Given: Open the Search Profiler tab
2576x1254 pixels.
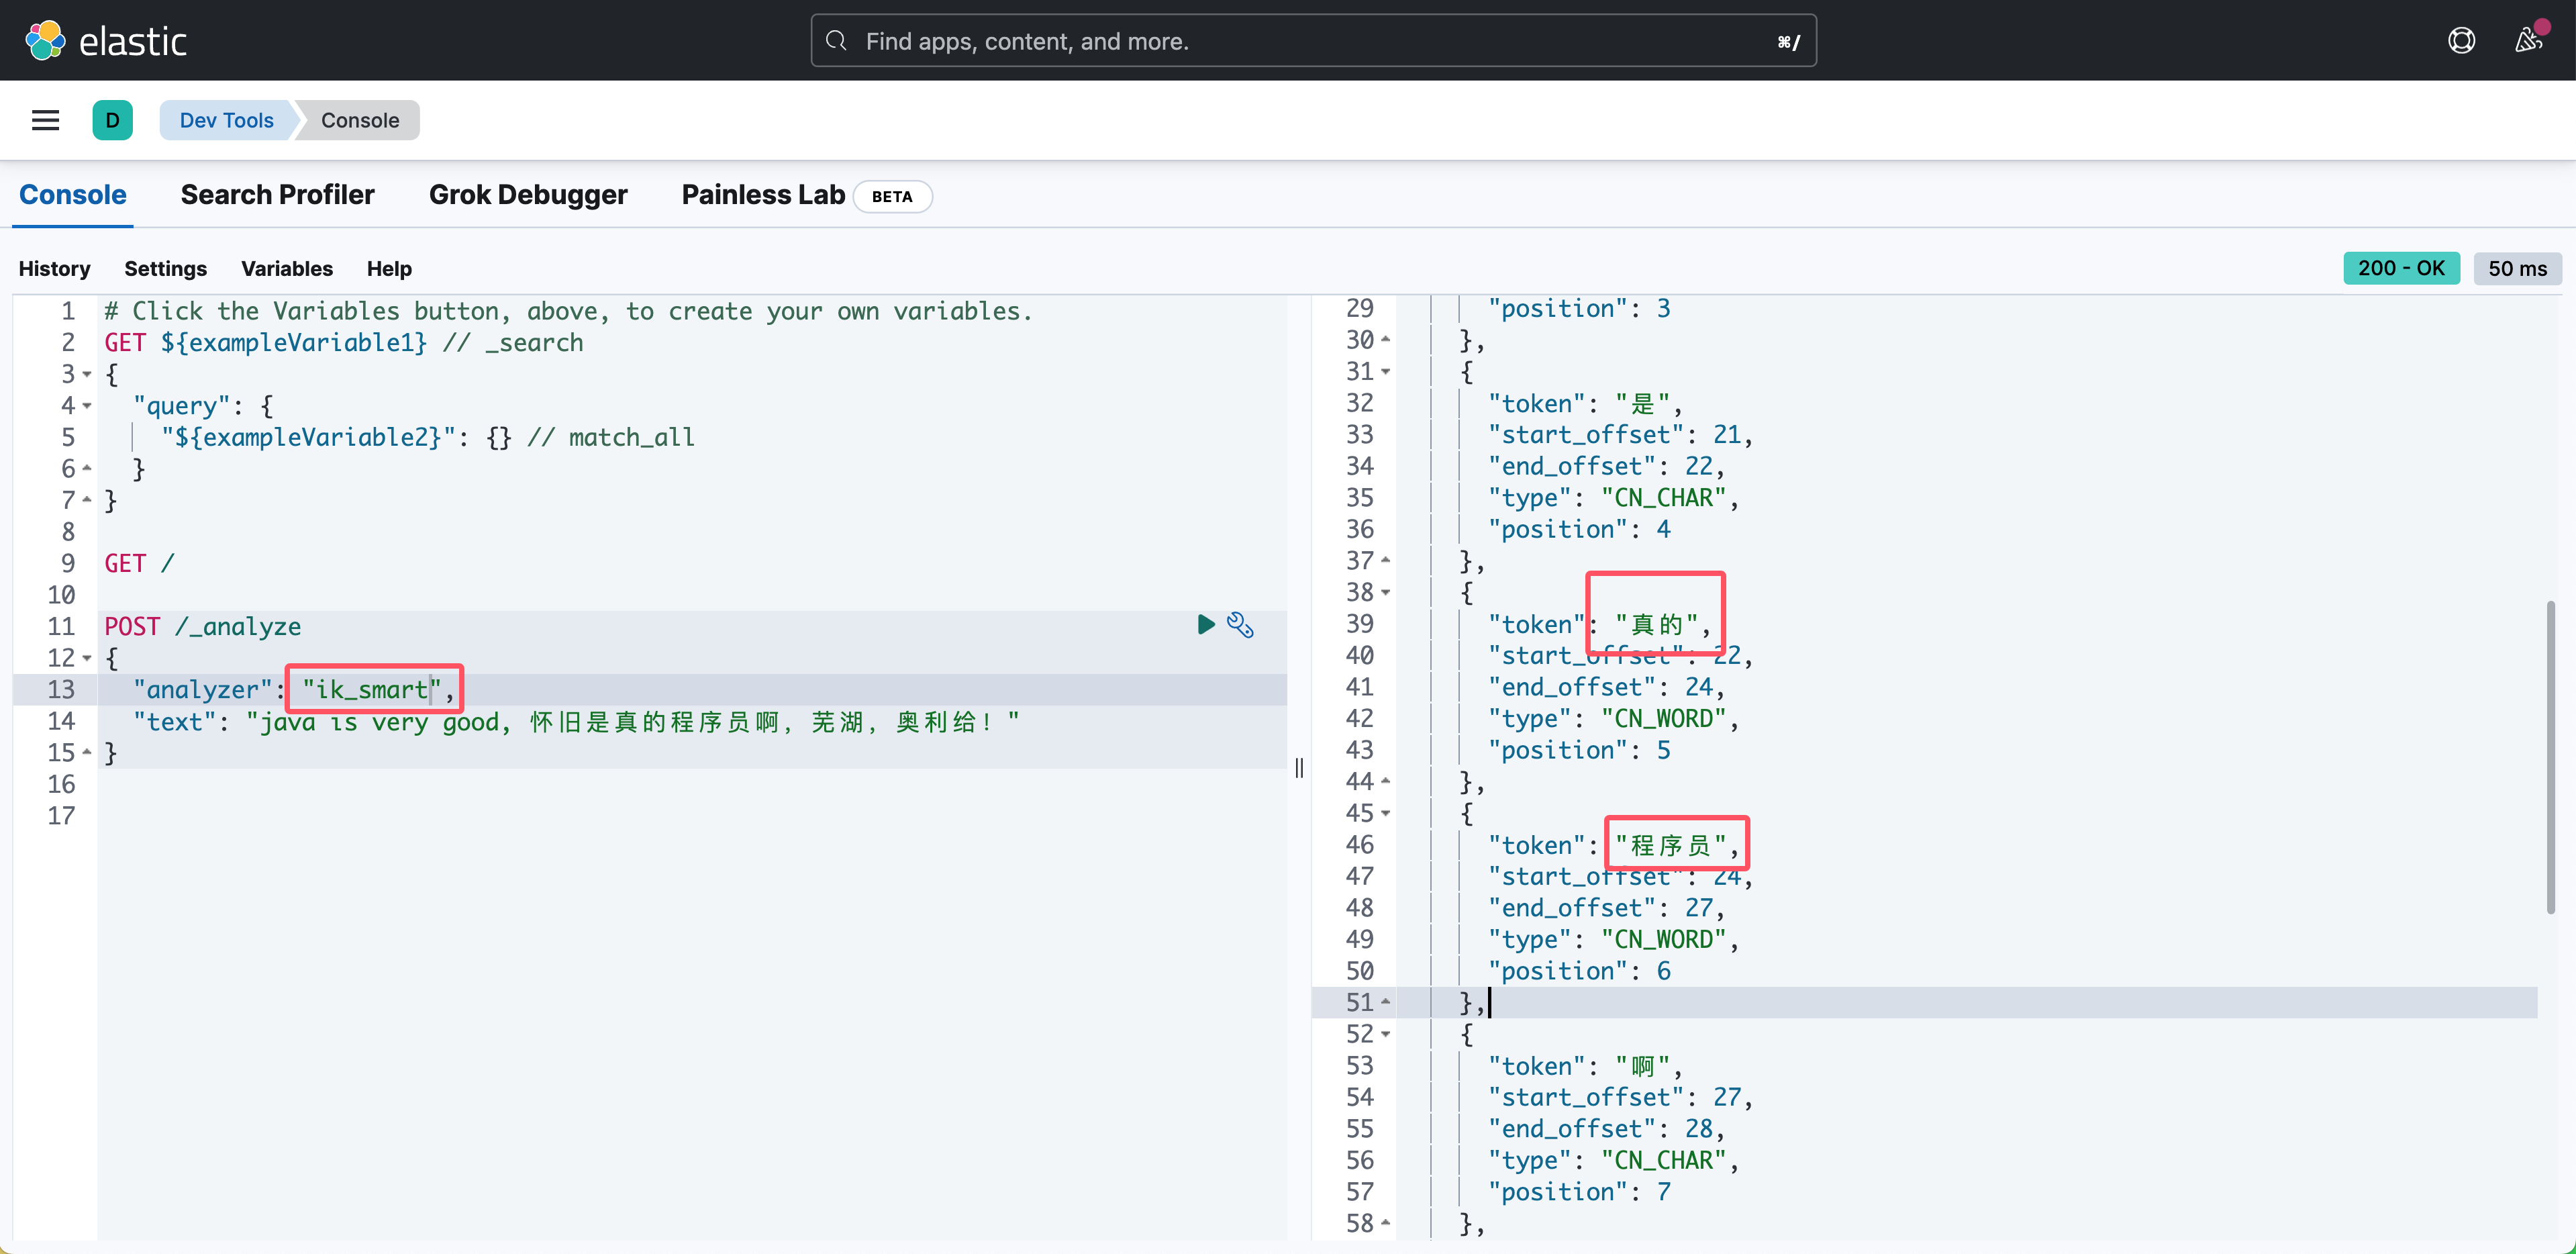Looking at the screenshot, I should click(x=276, y=194).
